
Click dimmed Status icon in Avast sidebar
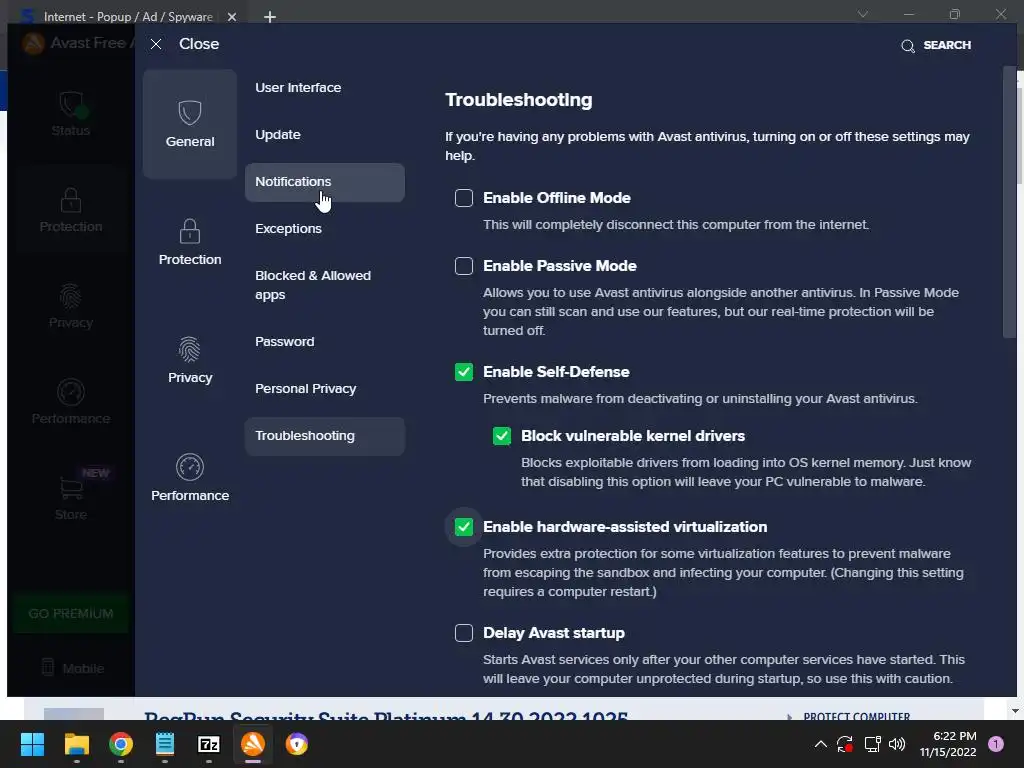71,104
